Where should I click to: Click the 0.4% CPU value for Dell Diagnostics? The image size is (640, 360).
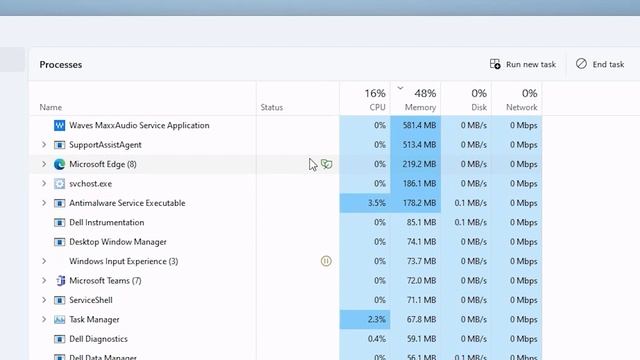click(376, 339)
